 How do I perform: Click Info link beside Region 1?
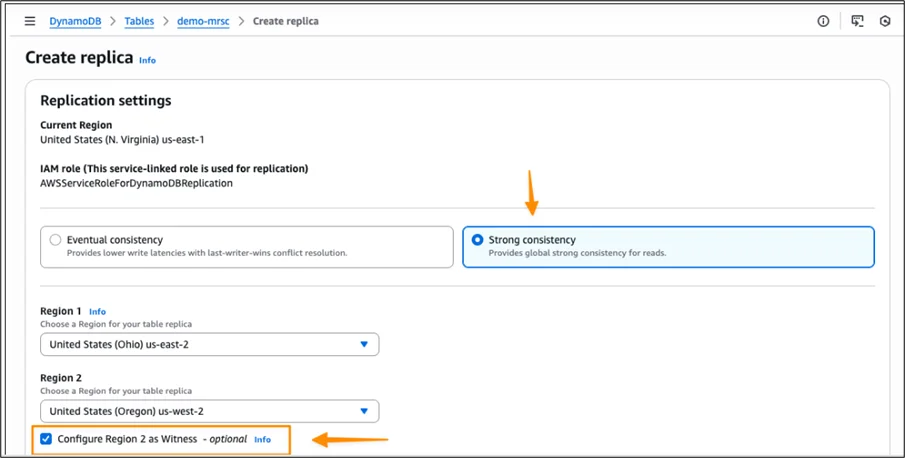coord(98,311)
